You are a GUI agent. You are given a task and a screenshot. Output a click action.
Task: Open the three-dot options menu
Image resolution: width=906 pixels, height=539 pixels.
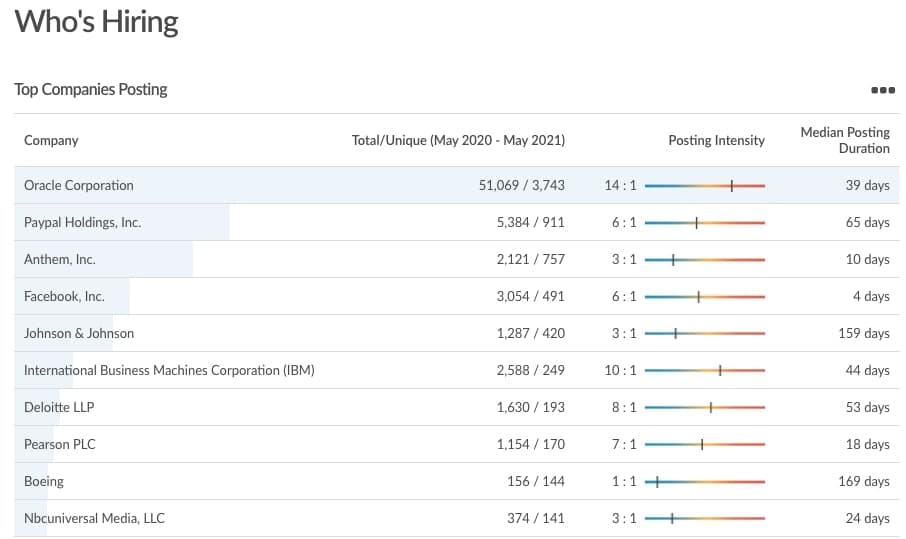click(883, 90)
